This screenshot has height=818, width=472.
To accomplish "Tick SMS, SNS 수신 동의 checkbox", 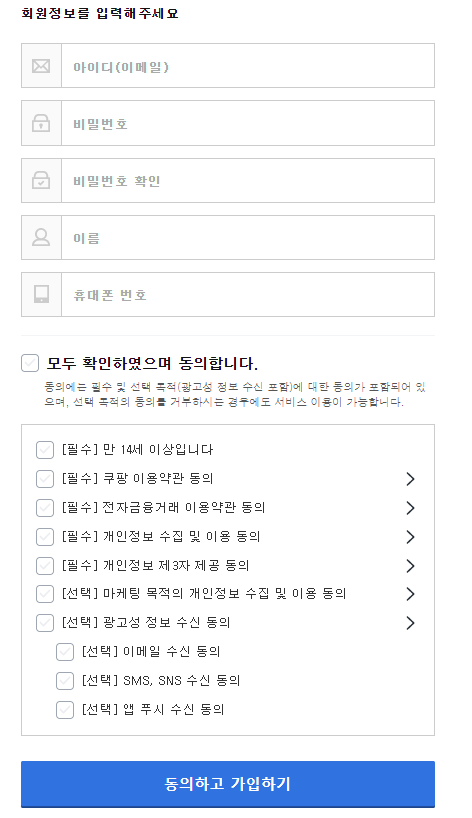I will click(65, 681).
